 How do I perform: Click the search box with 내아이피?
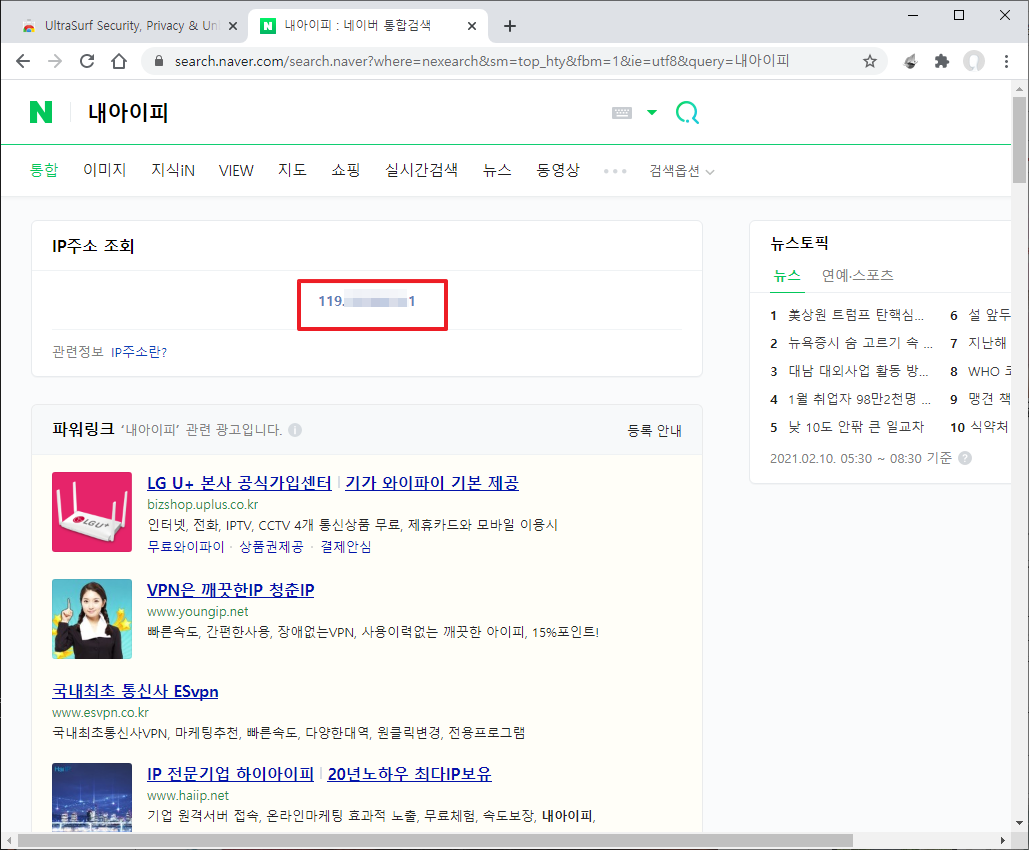tap(341, 113)
